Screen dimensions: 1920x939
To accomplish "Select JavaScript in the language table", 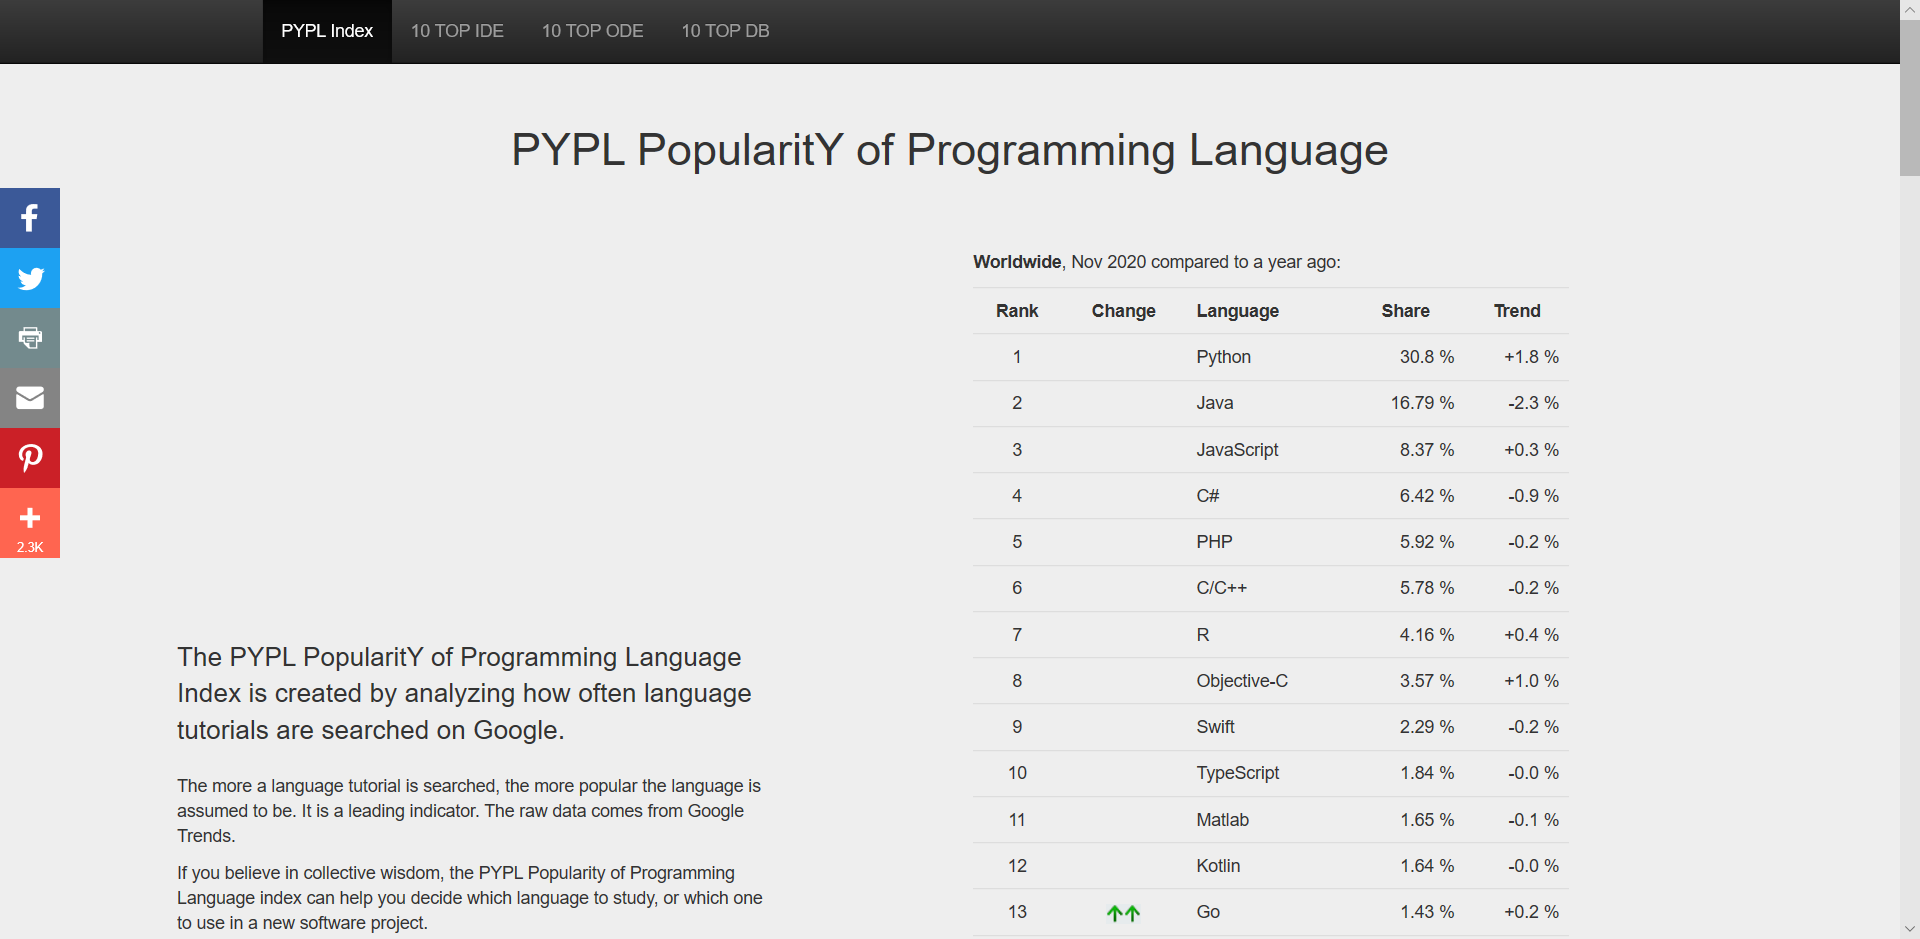I will point(1237,450).
